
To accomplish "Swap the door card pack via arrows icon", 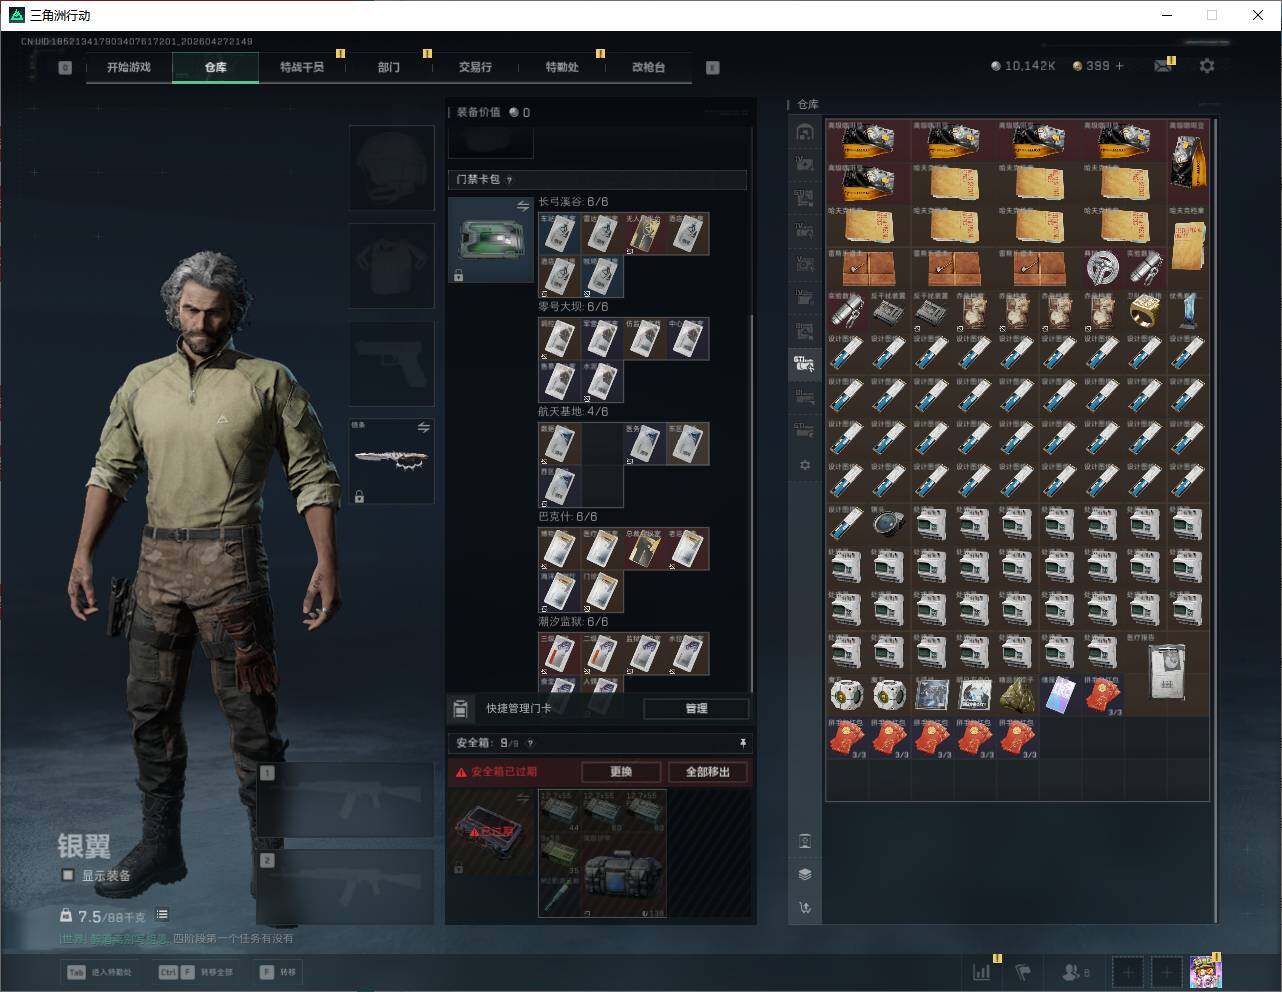I will tap(523, 206).
